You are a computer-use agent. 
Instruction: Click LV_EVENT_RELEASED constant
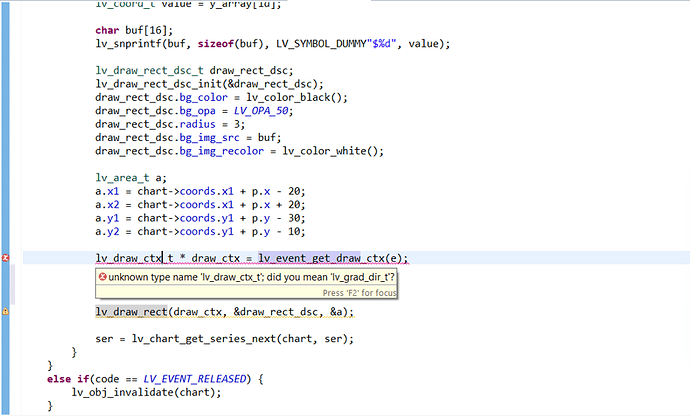[195, 379]
